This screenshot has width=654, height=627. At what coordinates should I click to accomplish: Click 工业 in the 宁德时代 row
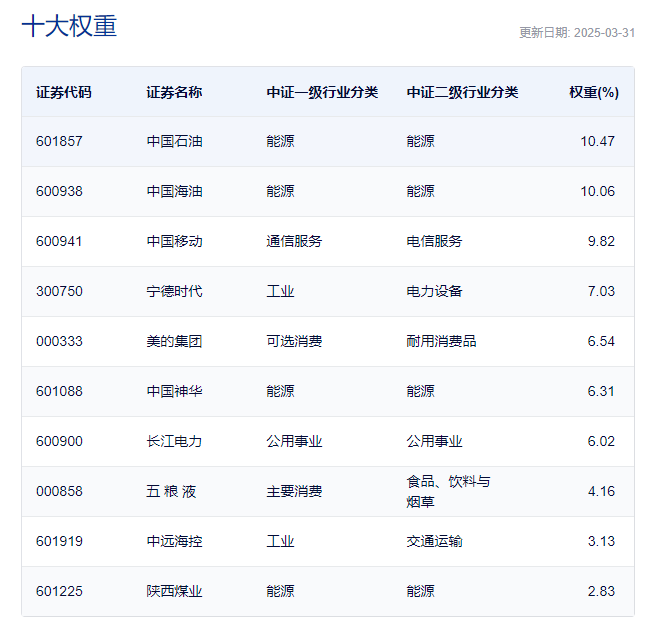tap(280, 291)
